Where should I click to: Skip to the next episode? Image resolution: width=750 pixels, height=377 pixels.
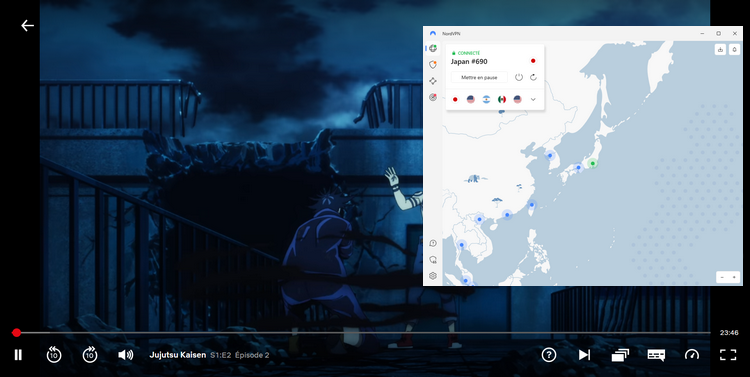pos(584,355)
